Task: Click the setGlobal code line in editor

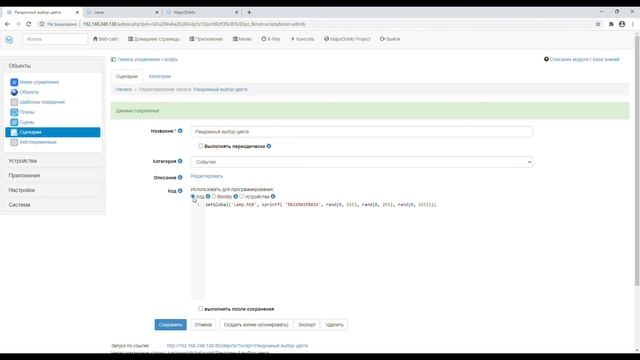Action: pyautogui.click(x=321, y=204)
